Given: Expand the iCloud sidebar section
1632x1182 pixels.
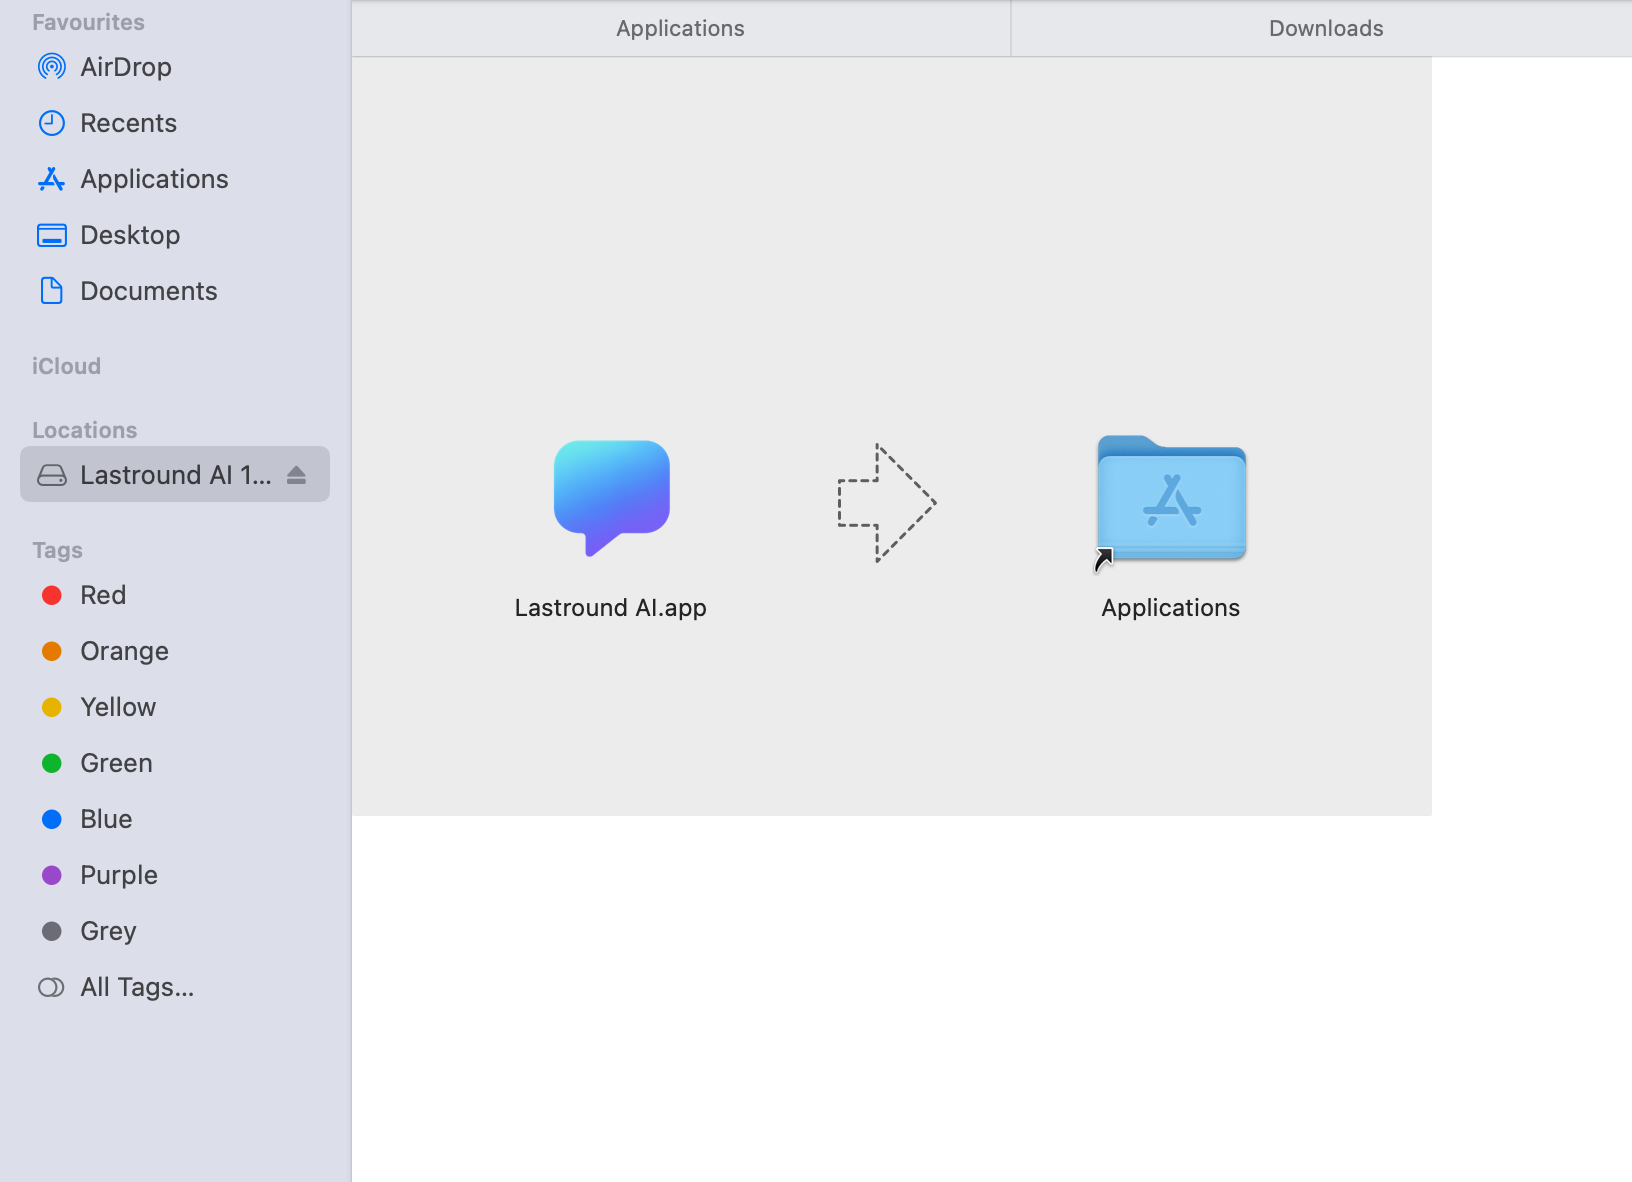Looking at the screenshot, I should (67, 366).
